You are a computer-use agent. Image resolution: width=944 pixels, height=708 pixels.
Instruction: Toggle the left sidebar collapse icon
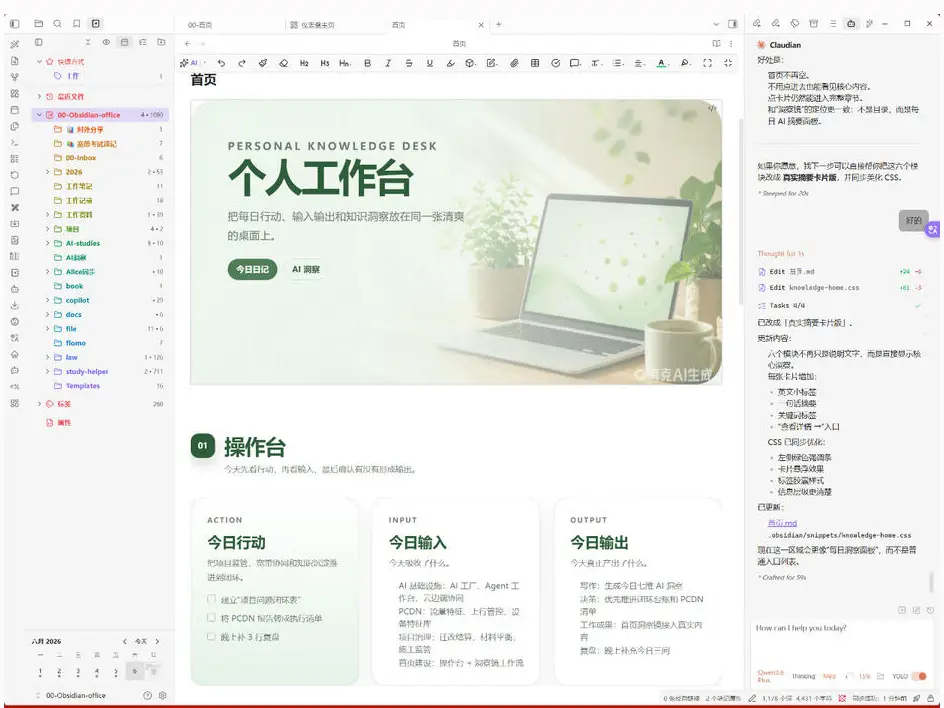pos(15,23)
